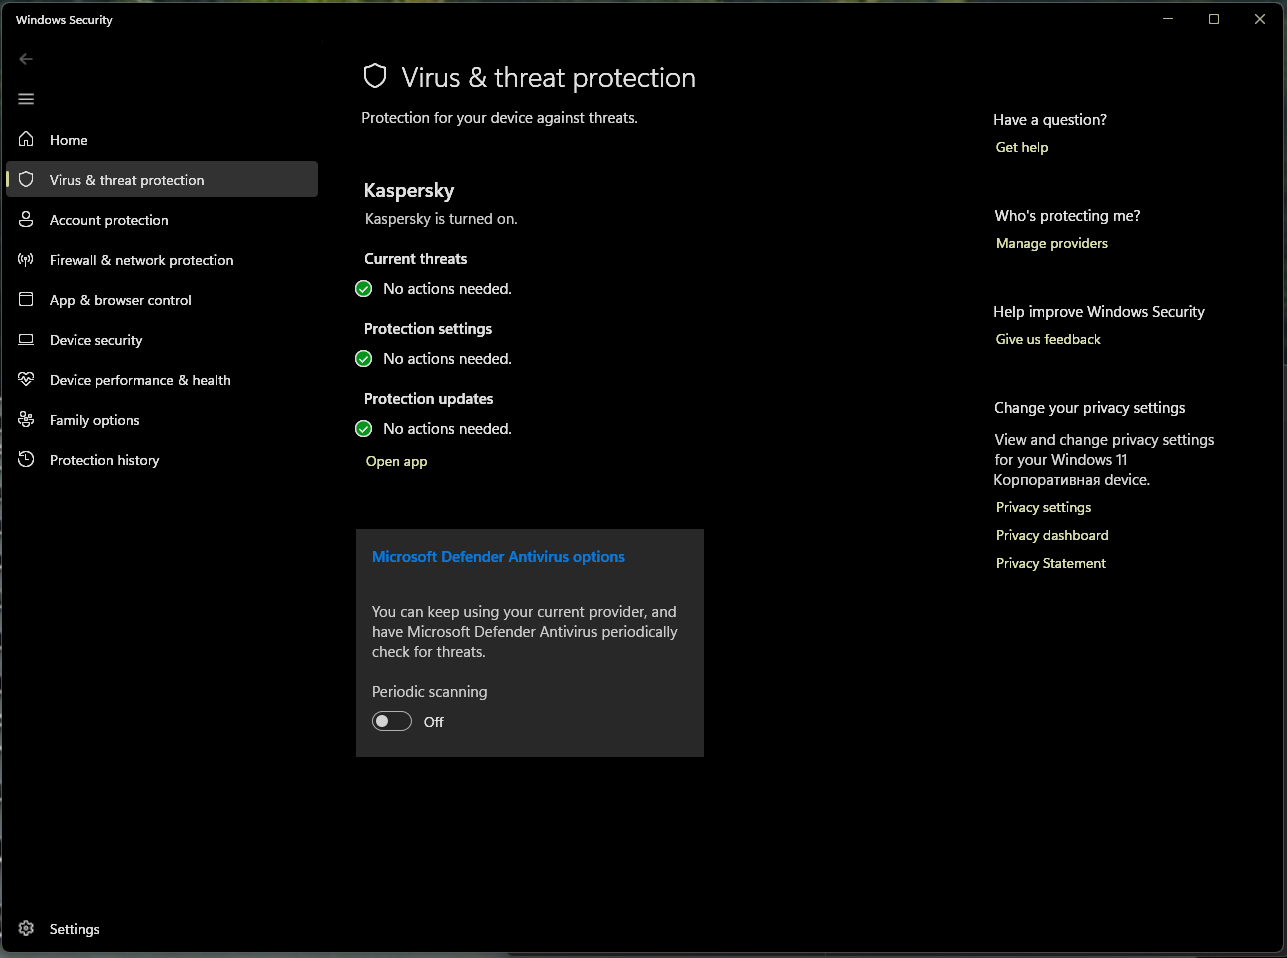Click 'Change your privacy settings' heading
Screen dimensions: 1287x958
point(1090,408)
